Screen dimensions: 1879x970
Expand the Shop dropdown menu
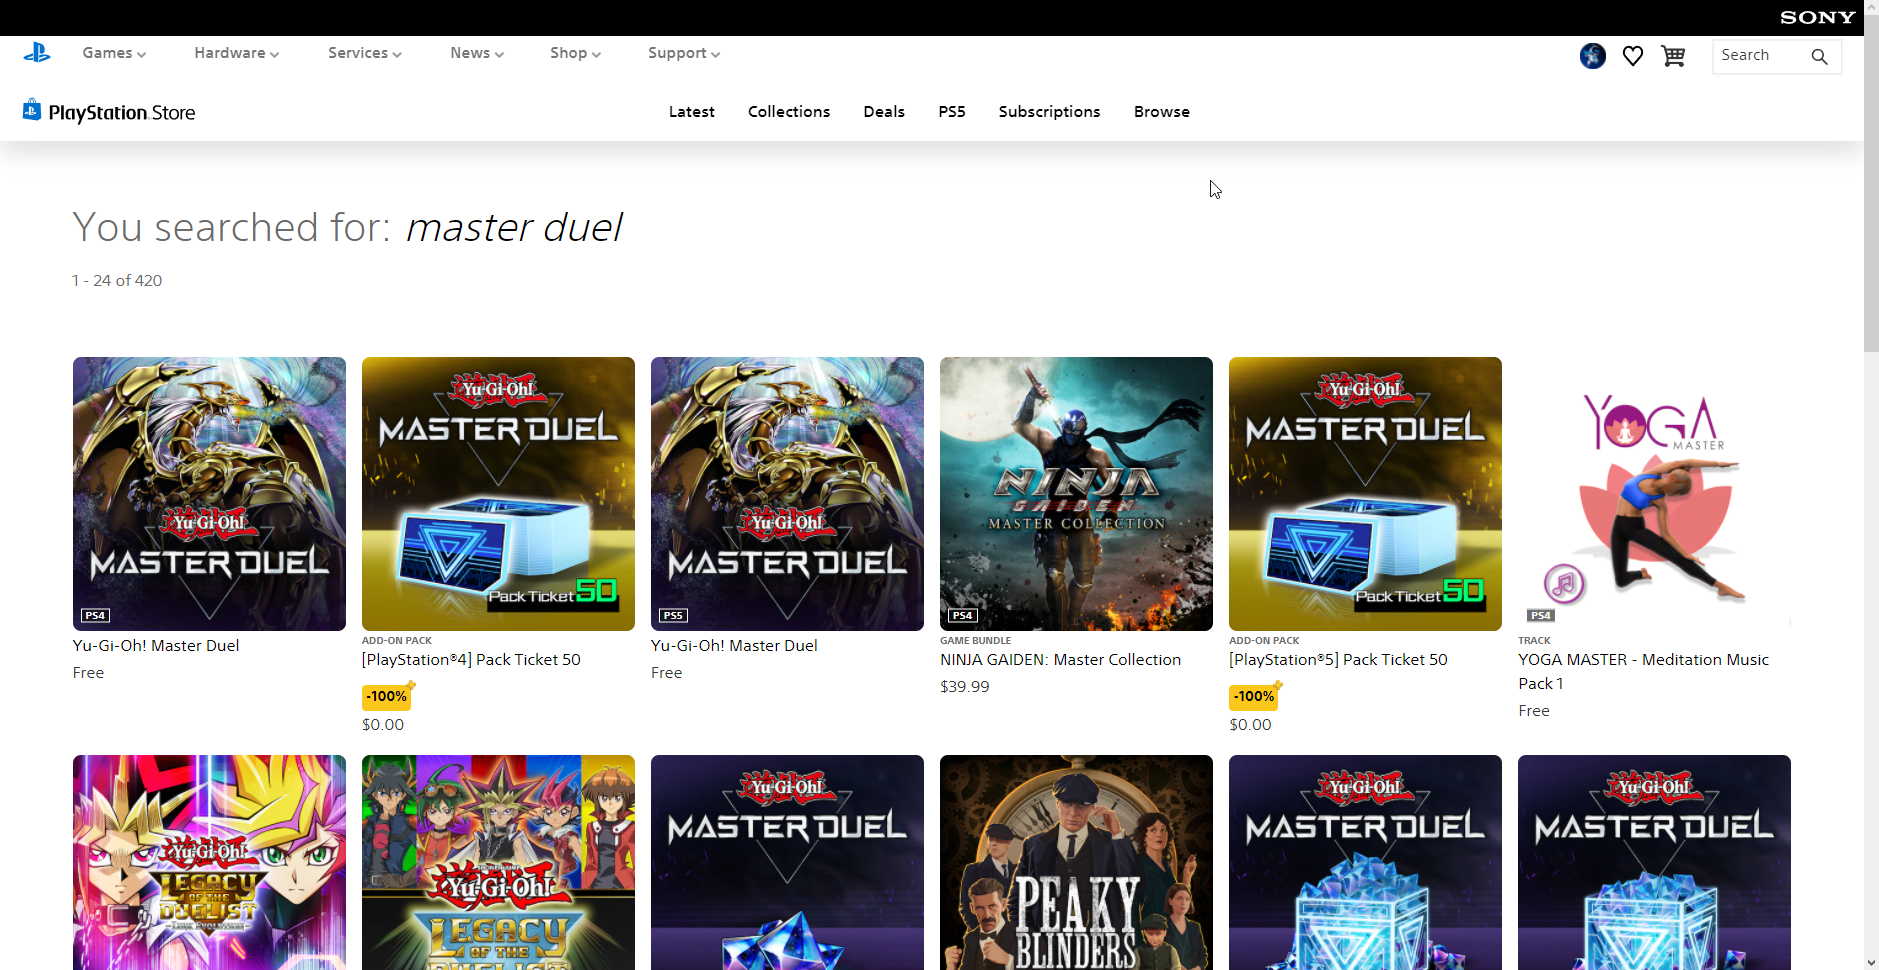coord(575,53)
